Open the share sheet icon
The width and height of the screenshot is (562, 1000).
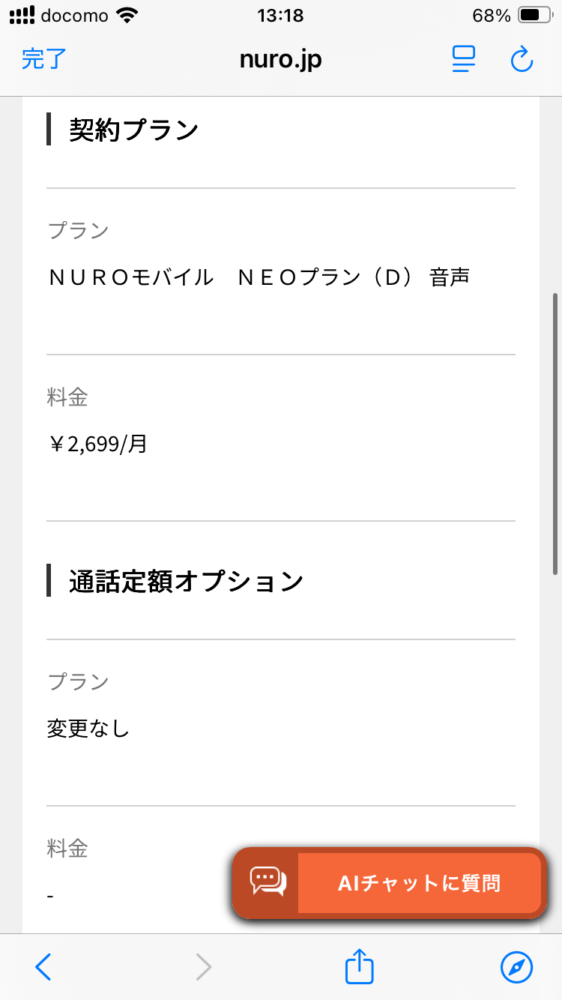point(359,966)
